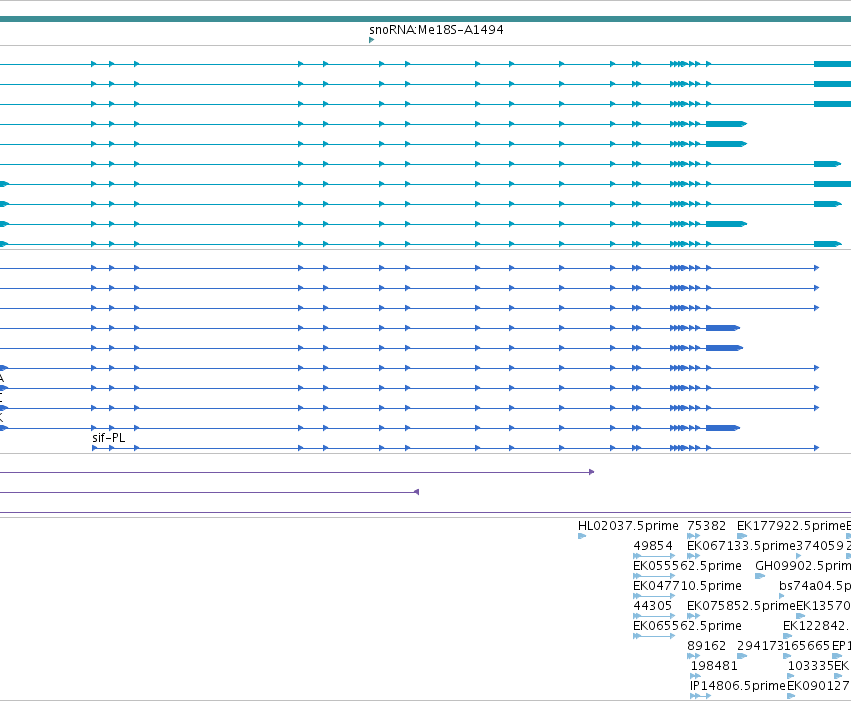851x701 pixels.
Task: Click the 44305 EST feature
Action: [x=654, y=616]
